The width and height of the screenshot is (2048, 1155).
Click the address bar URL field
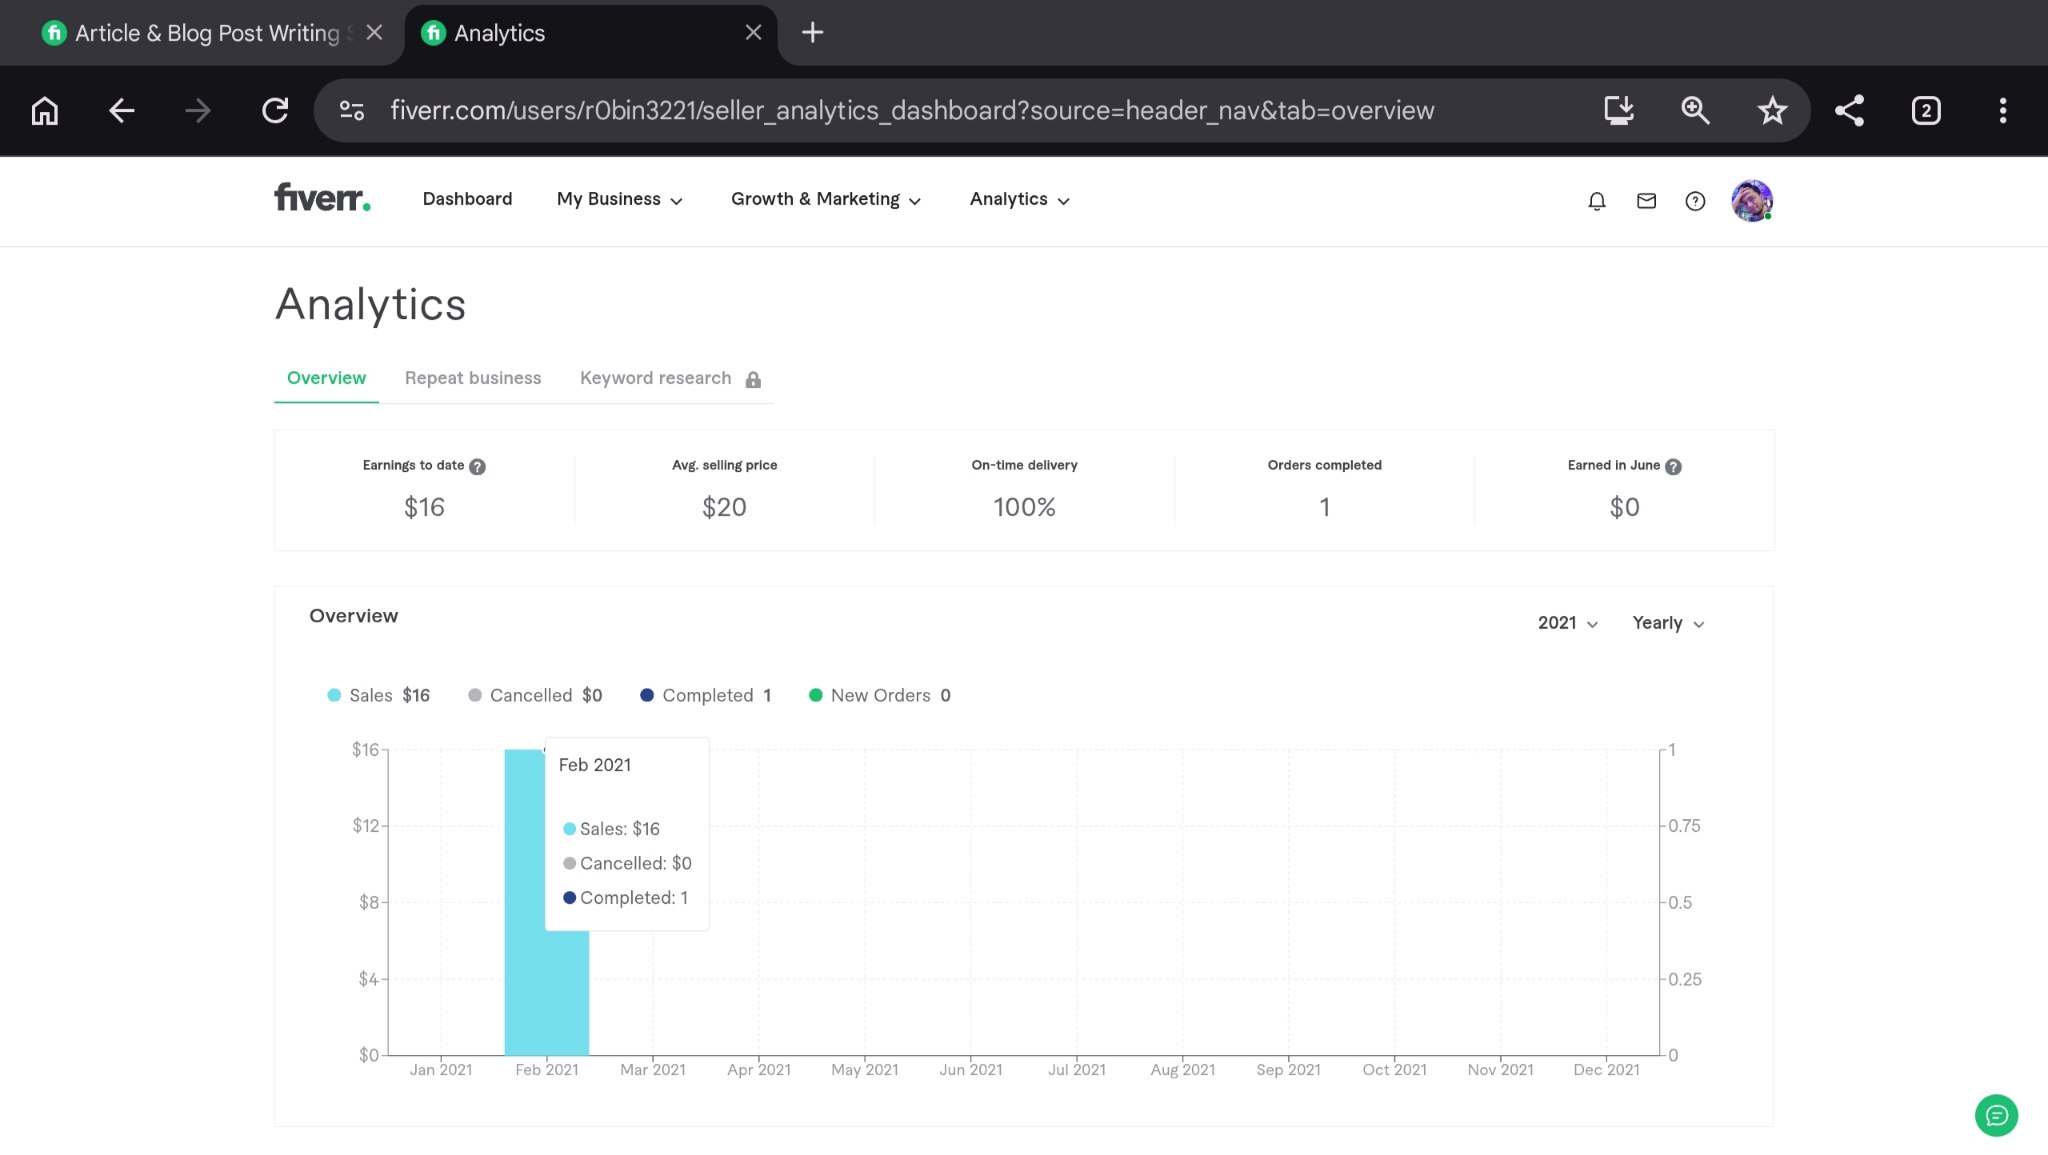(912, 110)
